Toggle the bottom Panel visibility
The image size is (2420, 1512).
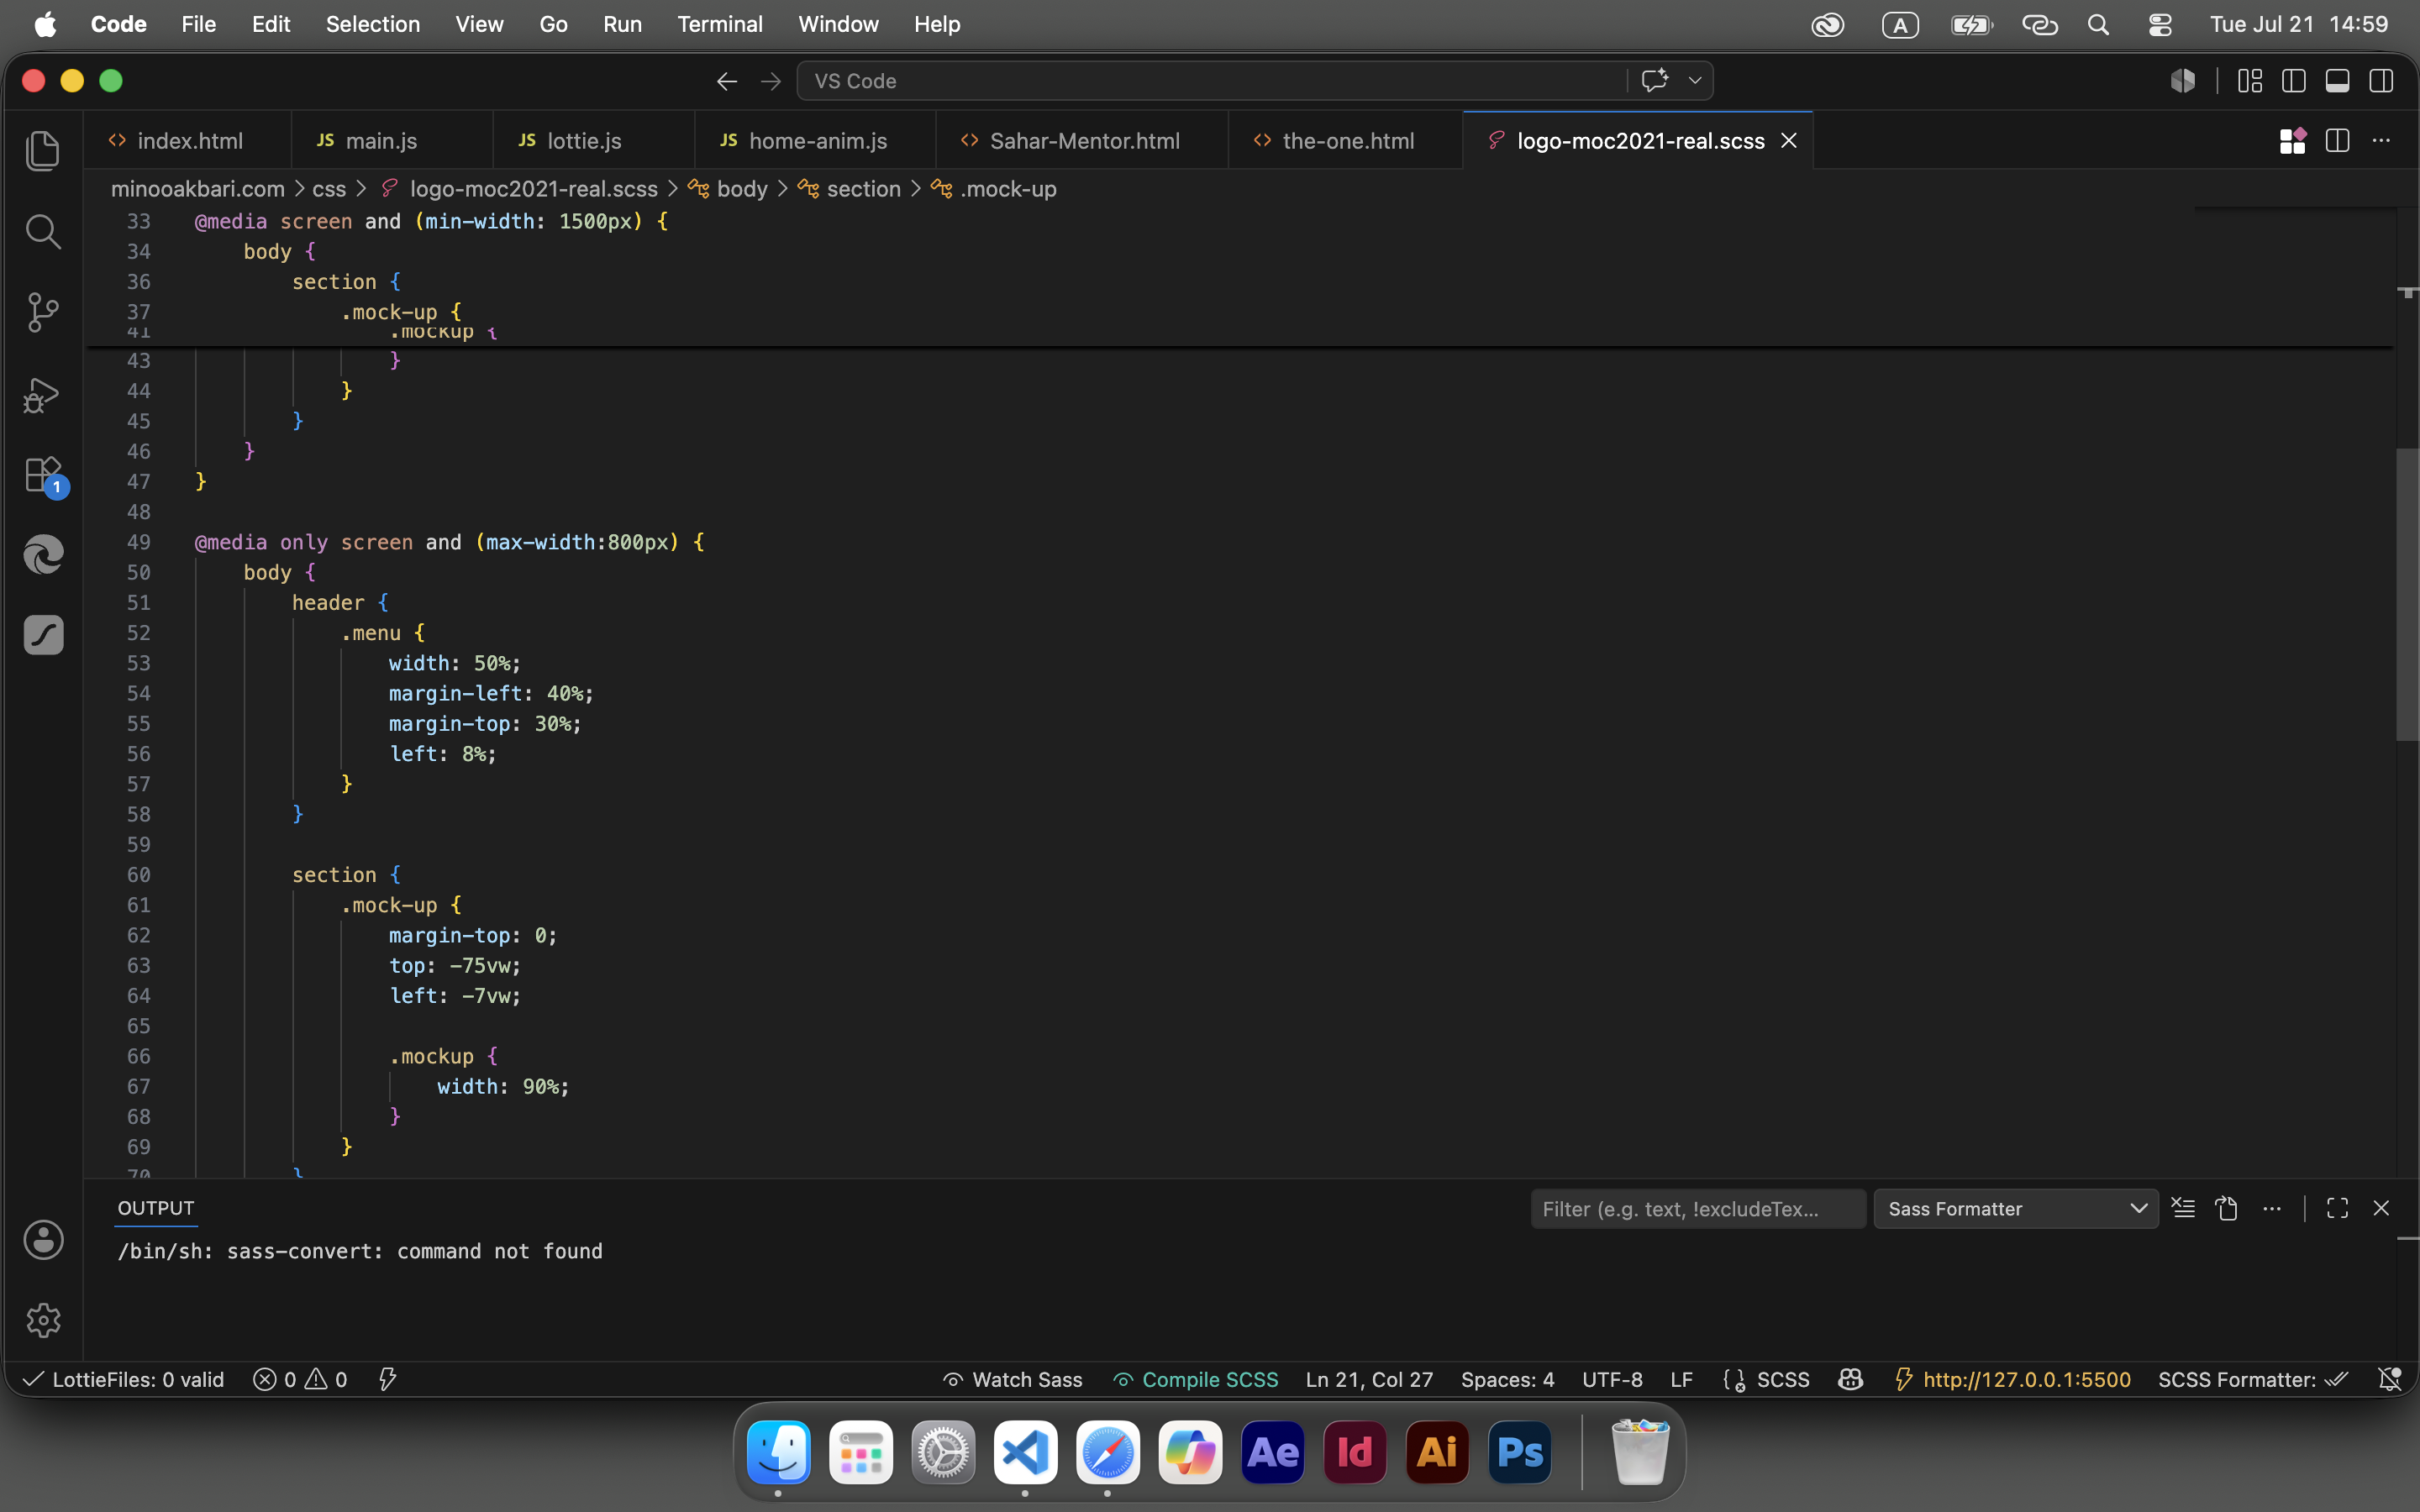pos(2337,81)
